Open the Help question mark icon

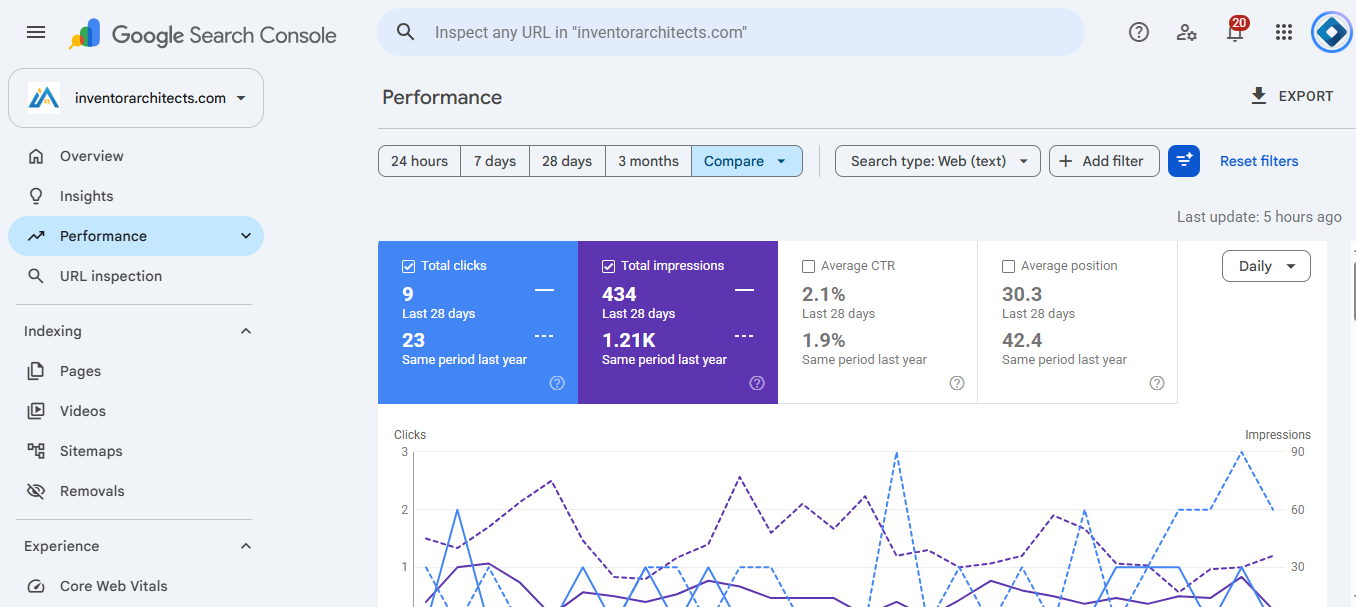pyautogui.click(x=1139, y=32)
